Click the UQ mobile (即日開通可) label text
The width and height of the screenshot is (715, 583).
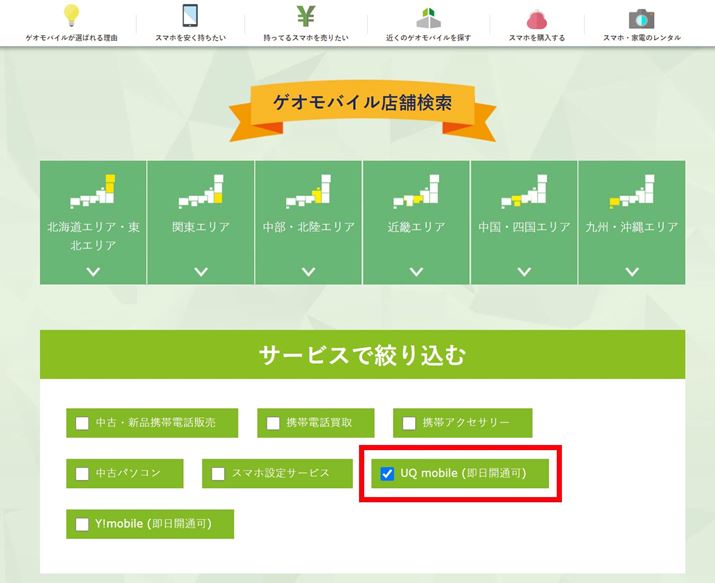point(463,473)
